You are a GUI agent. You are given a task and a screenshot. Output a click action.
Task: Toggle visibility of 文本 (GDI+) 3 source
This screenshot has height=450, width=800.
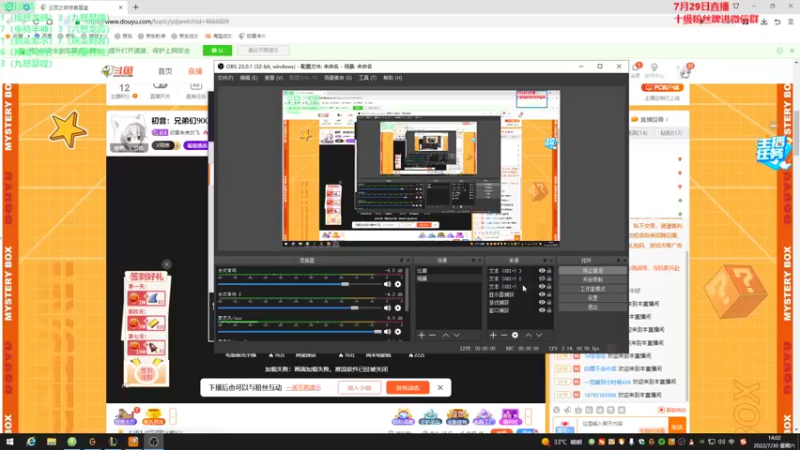pyautogui.click(x=542, y=271)
